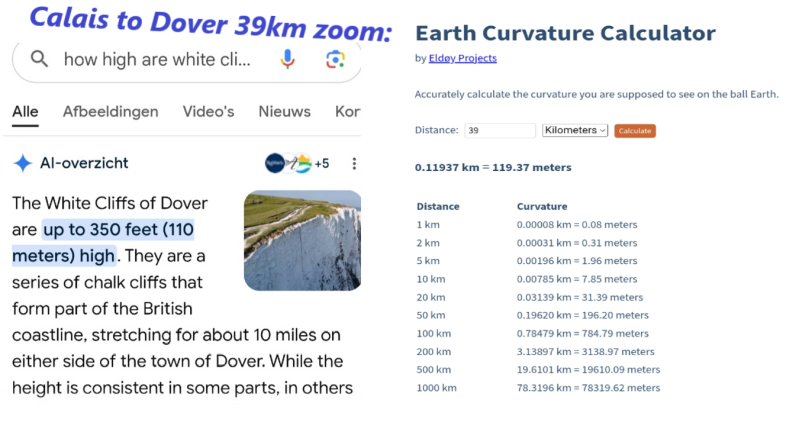Open the three-dot menu beside AI-overzicht

(x=354, y=163)
